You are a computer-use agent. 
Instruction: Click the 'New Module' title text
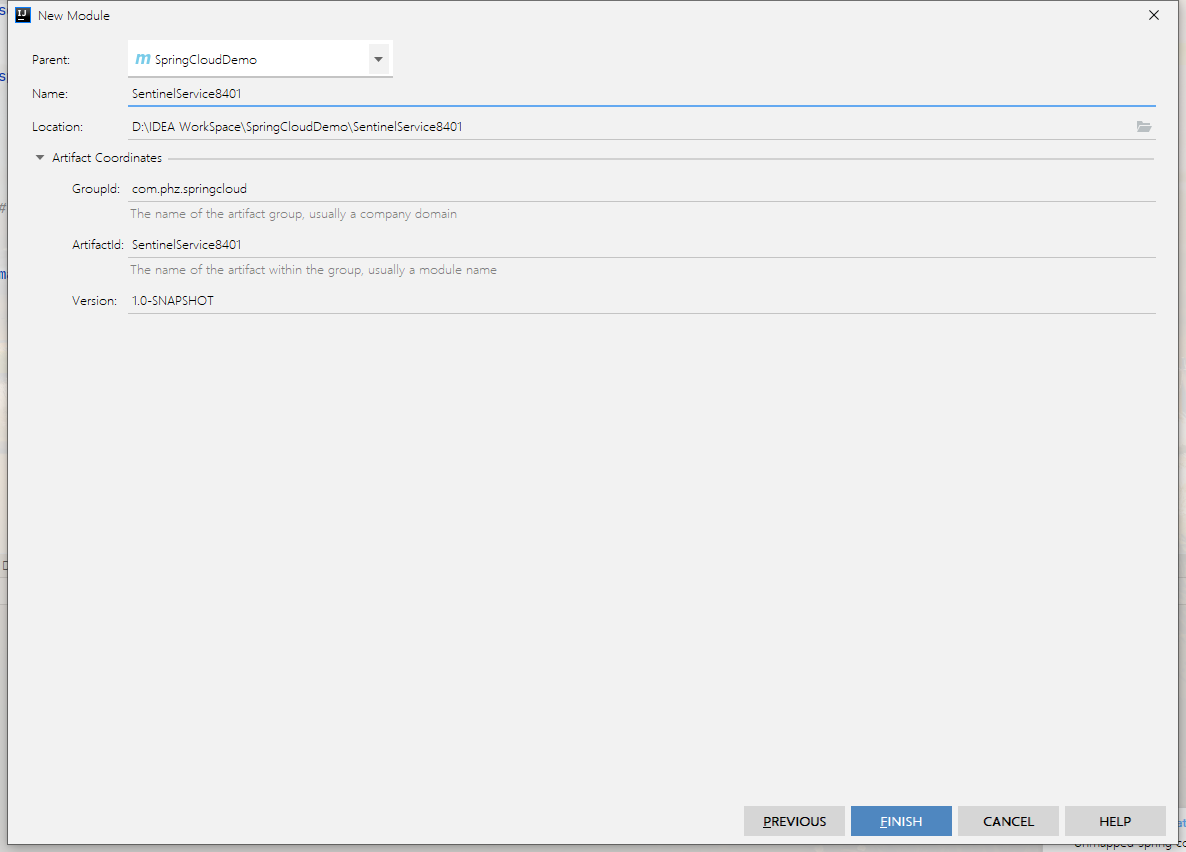coord(73,15)
